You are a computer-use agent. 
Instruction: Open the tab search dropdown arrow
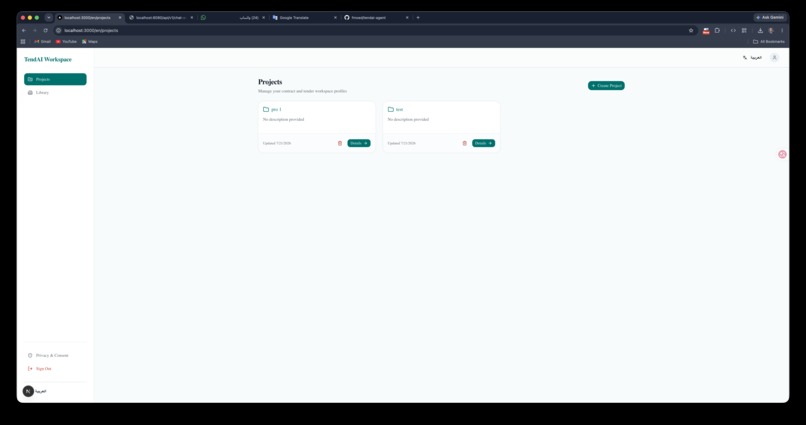pyautogui.click(x=49, y=17)
